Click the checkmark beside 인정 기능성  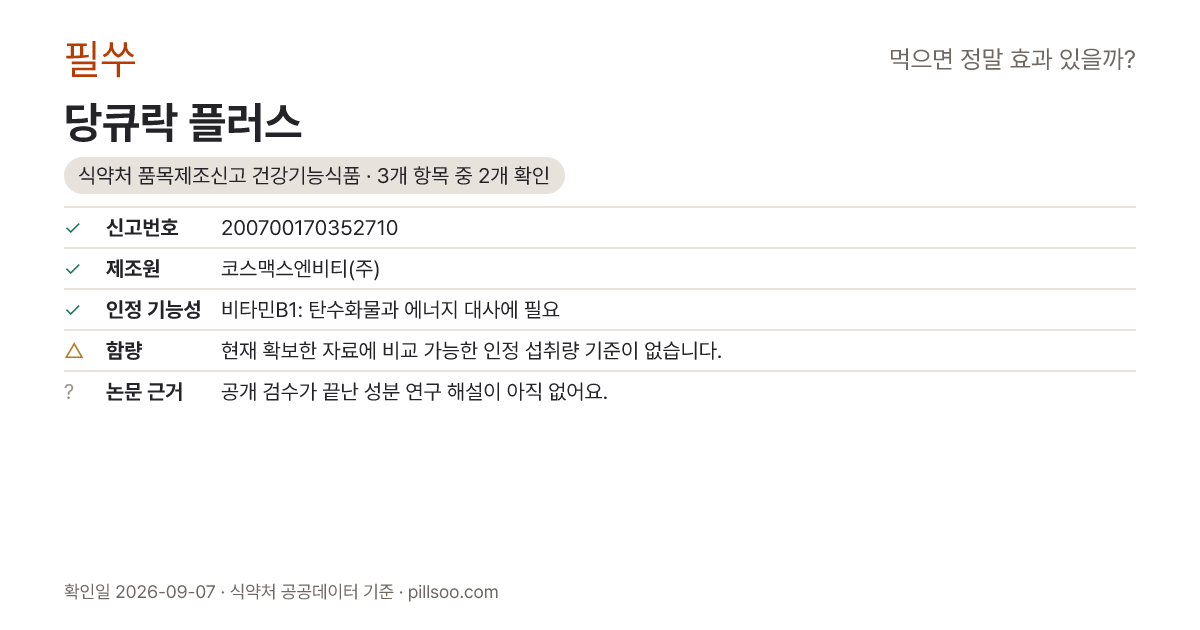pos(72,310)
